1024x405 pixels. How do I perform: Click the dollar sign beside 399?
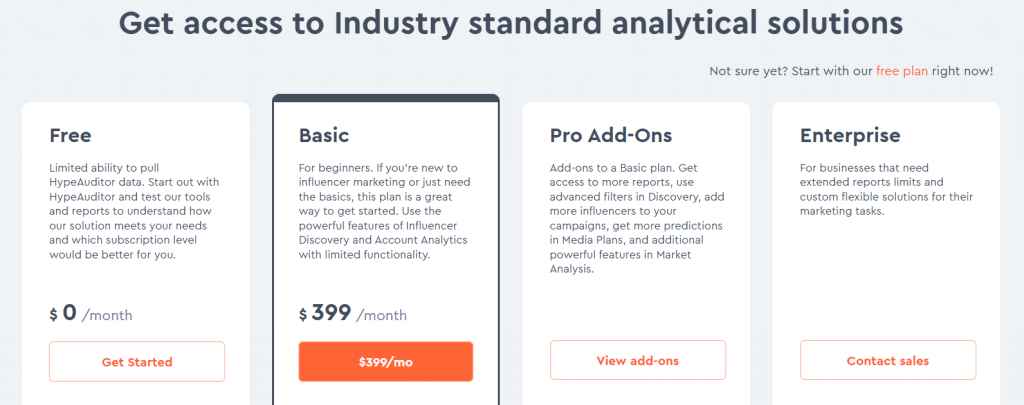[303, 315]
